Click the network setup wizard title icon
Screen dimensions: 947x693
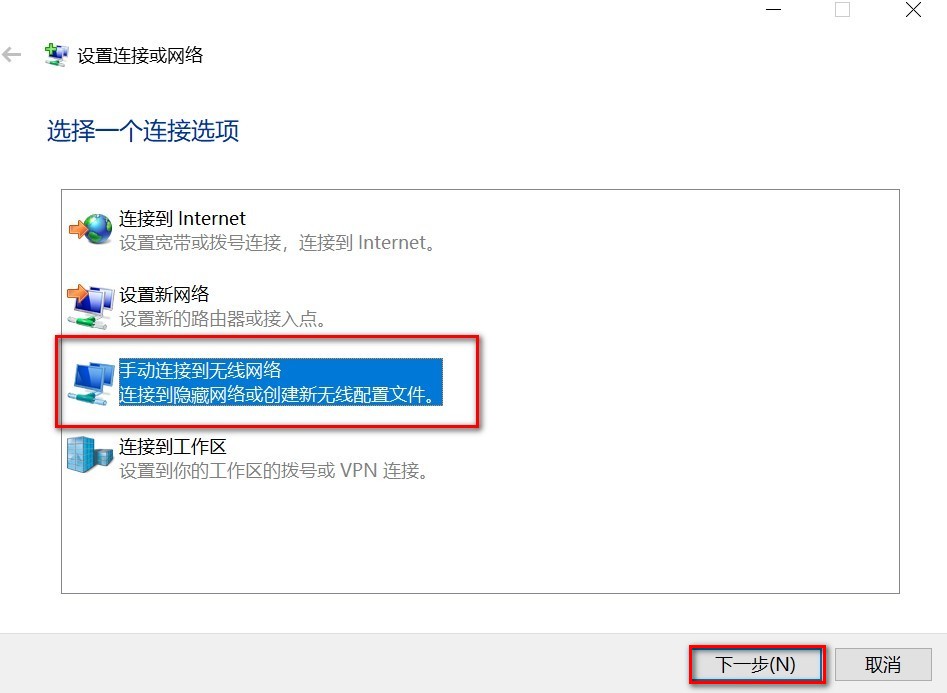pyautogui.click(x=56, y=55)
